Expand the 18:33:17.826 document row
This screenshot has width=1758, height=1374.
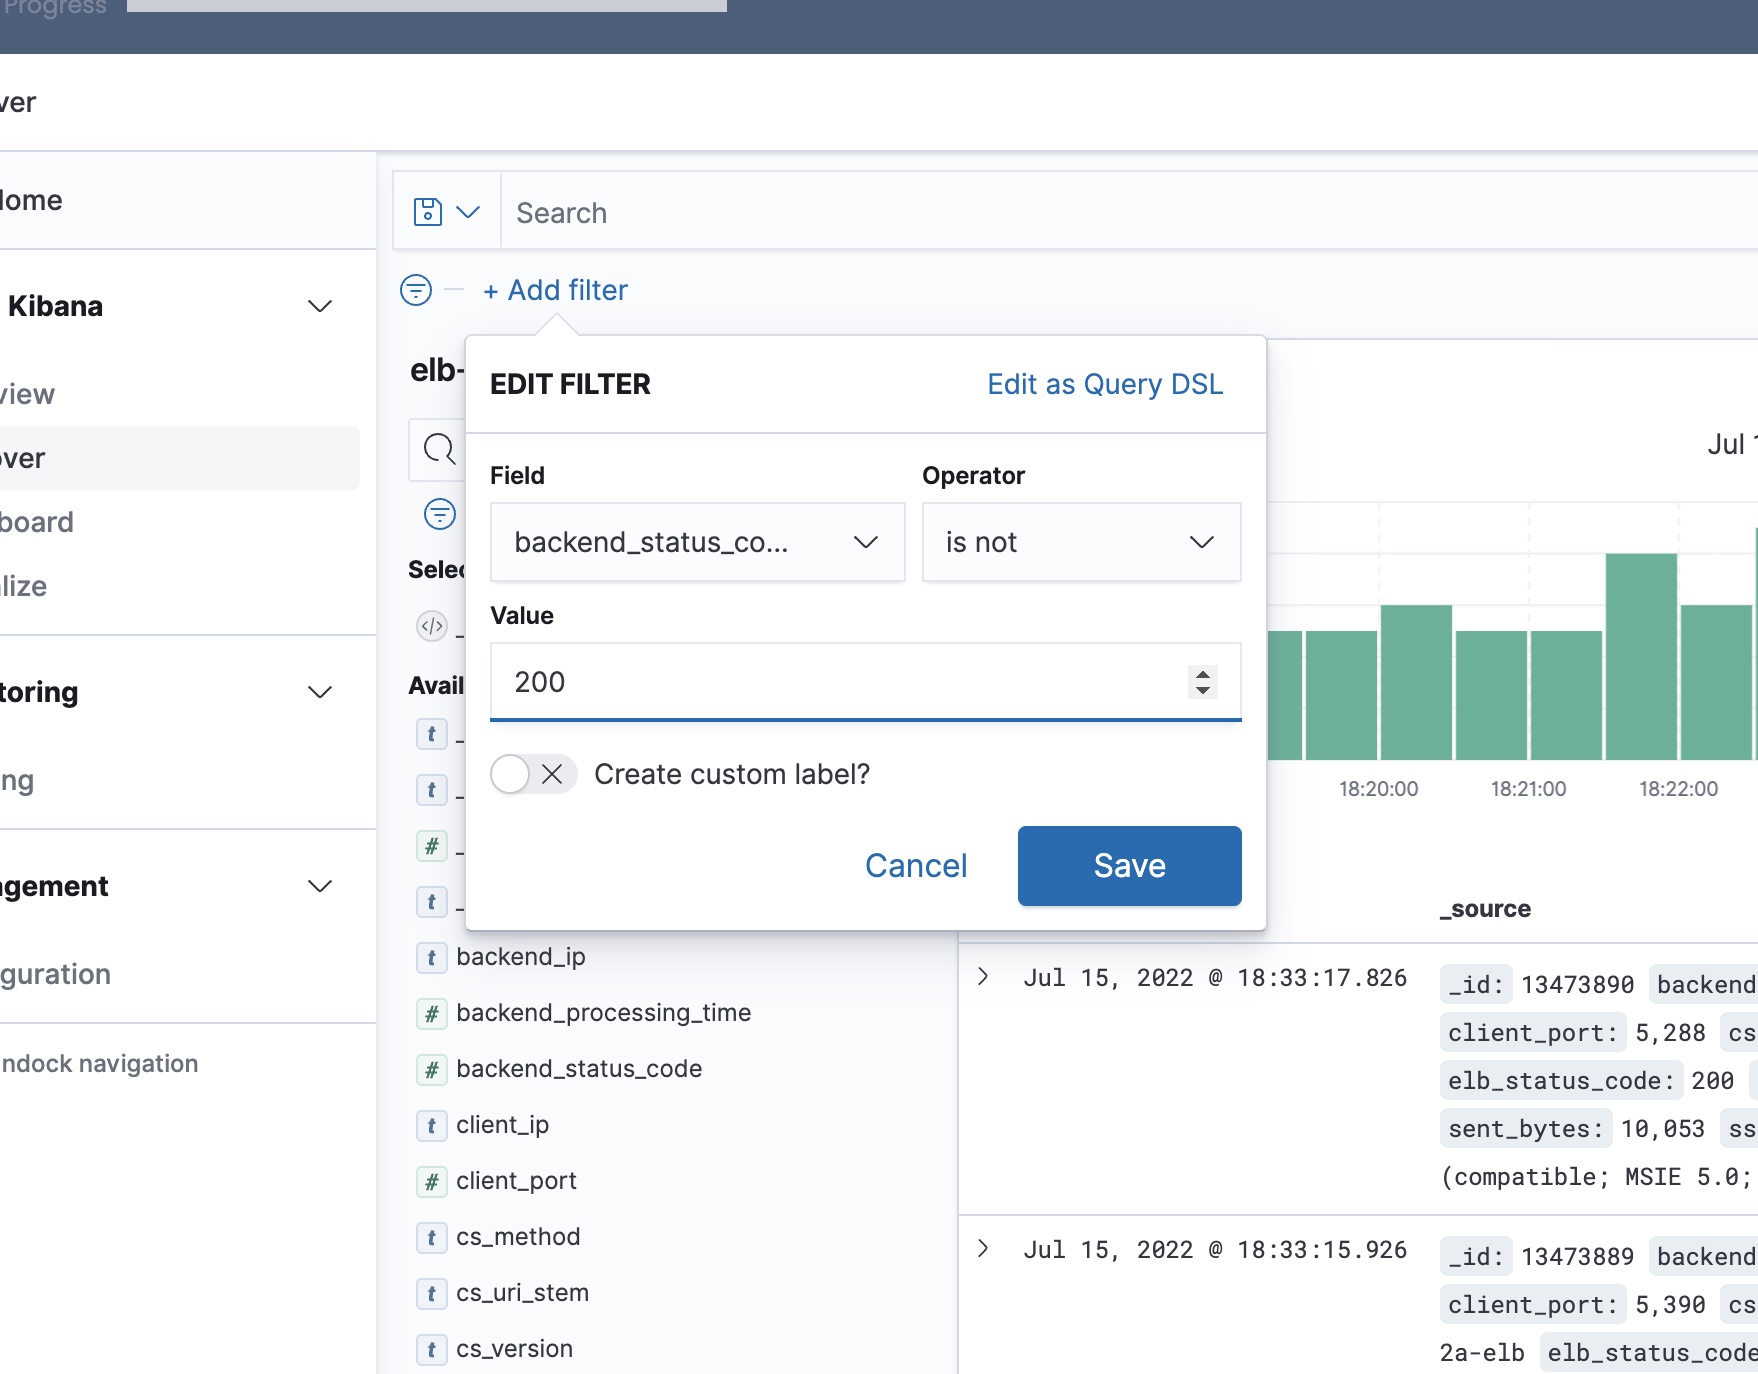983,976
